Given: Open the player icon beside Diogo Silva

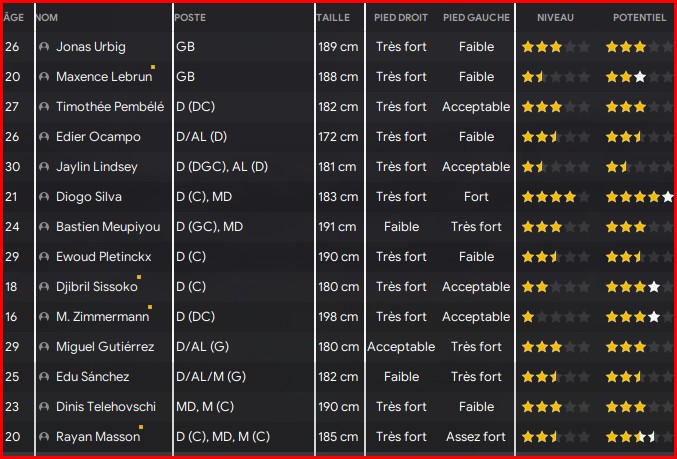Looking at the screenshot, I should tap(43, 197).
